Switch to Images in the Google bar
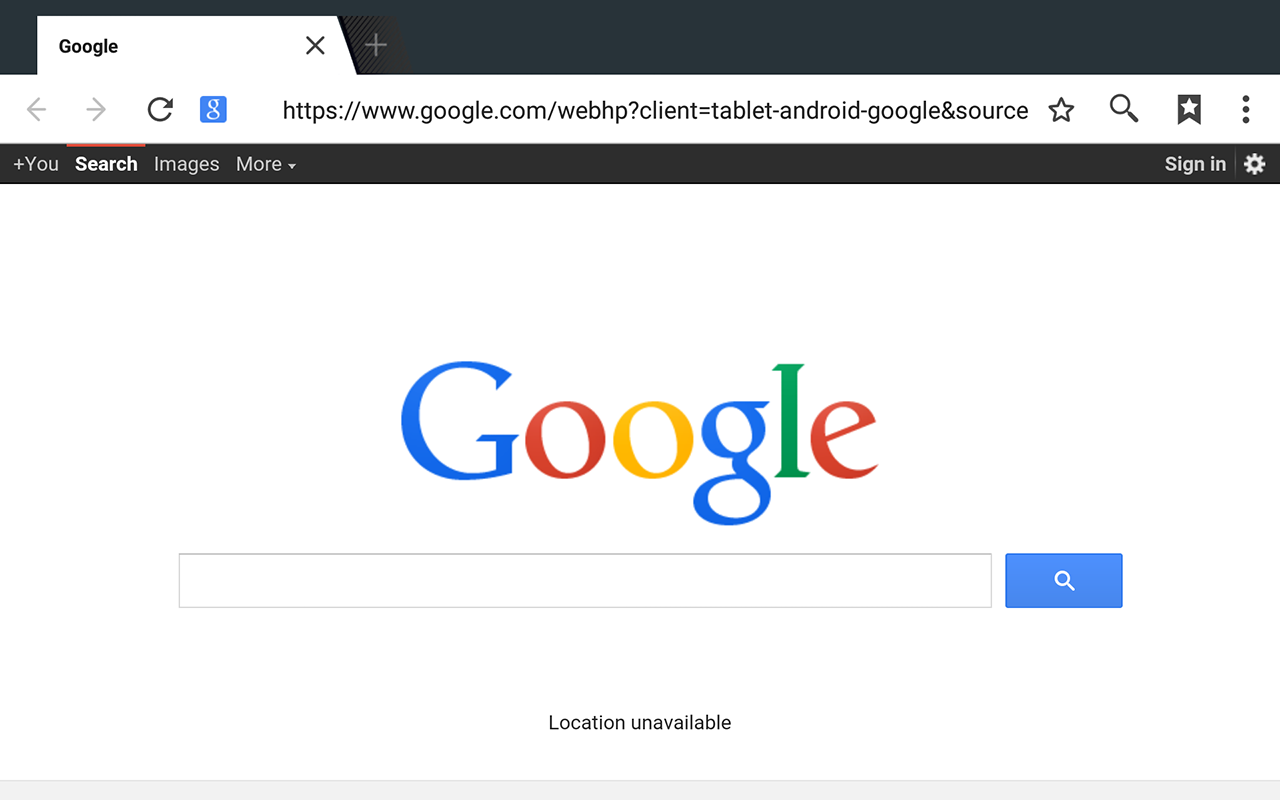Image resolution: width=1280 pixels, height=800 pixels. pyautogui.click(x=186, y=164)
